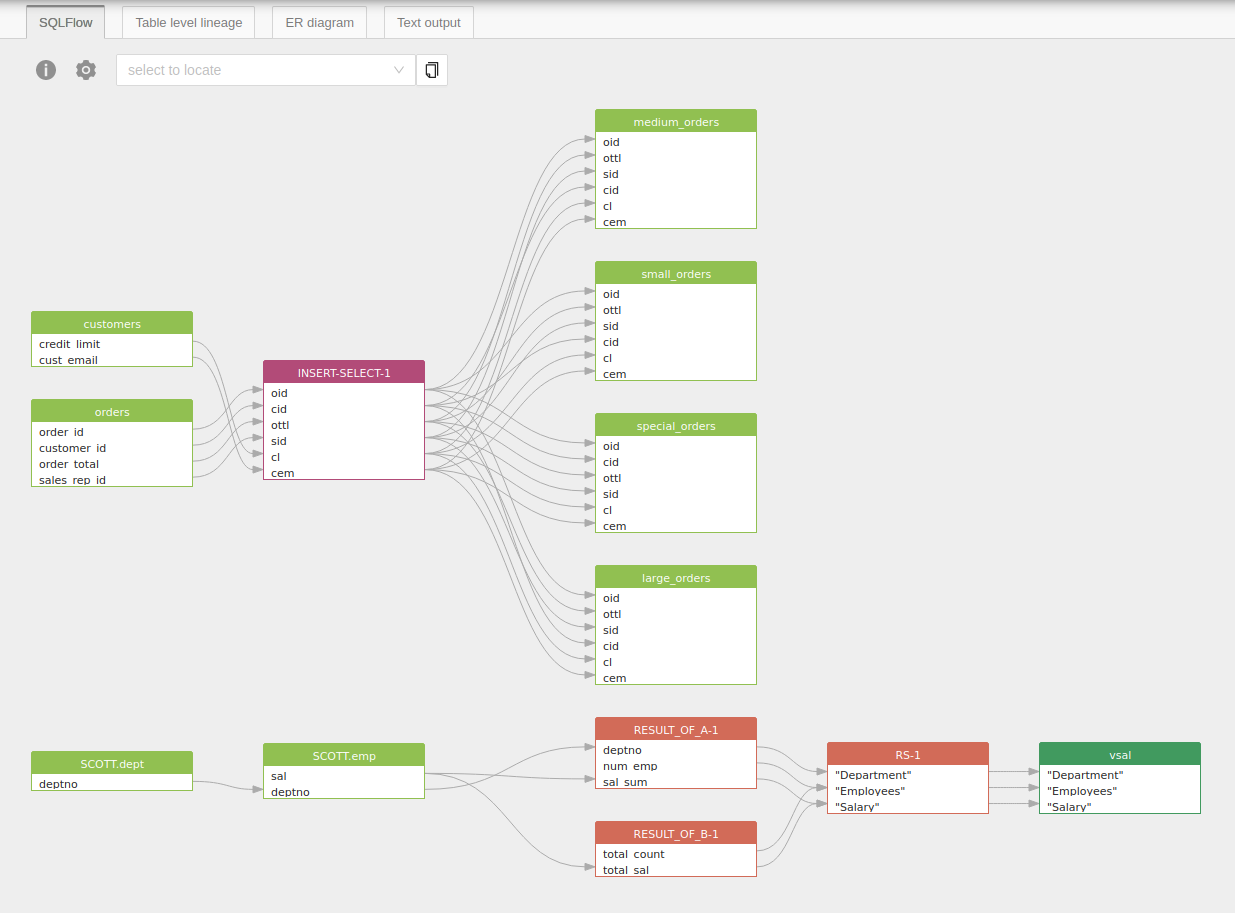Click the copy icon beside locate box
The width and height of the screenshot is (1235, 913).
coord(432,70)
